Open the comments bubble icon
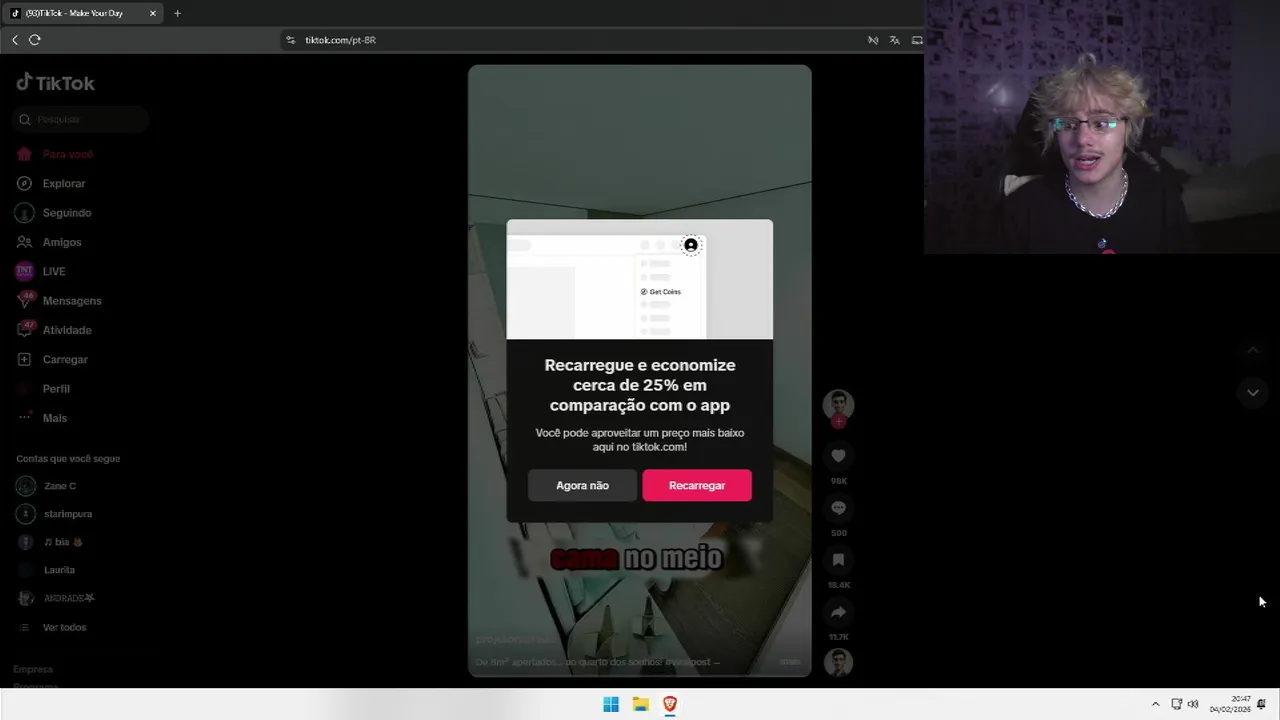Screen dimensions: 1280x720 838,508
